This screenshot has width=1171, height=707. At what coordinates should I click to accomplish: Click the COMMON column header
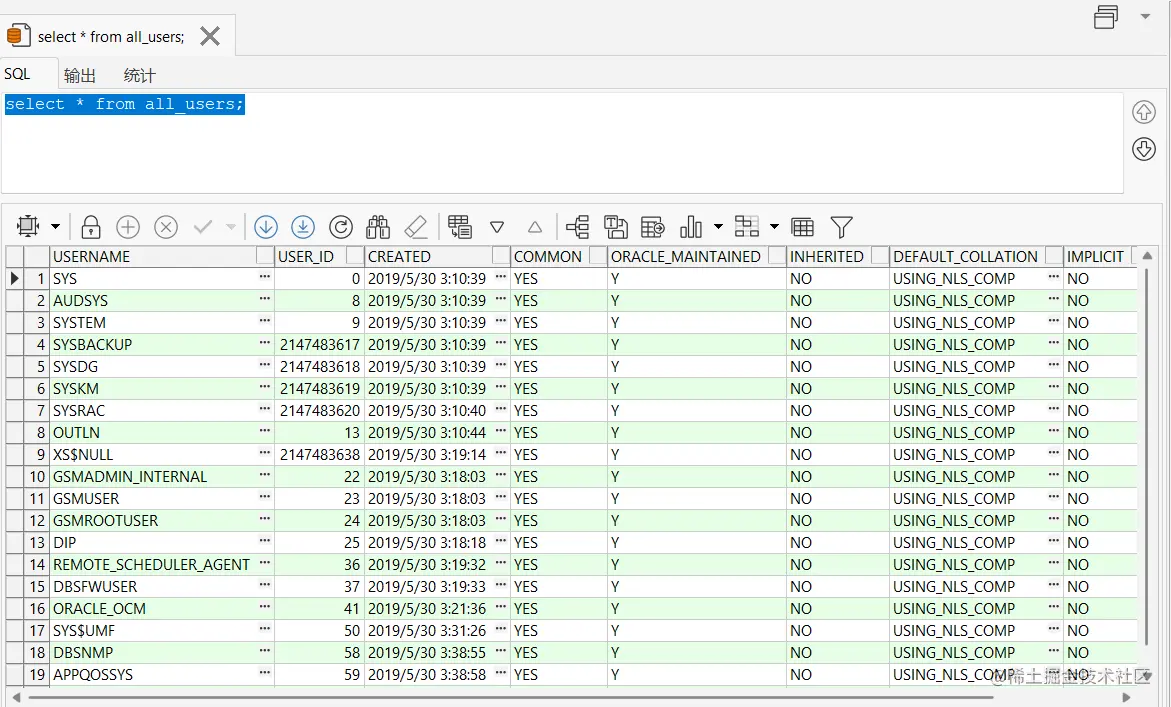550,256
